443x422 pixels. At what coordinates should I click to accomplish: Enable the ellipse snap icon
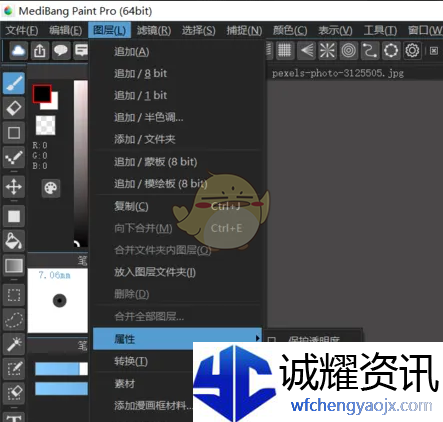[391, 51]
